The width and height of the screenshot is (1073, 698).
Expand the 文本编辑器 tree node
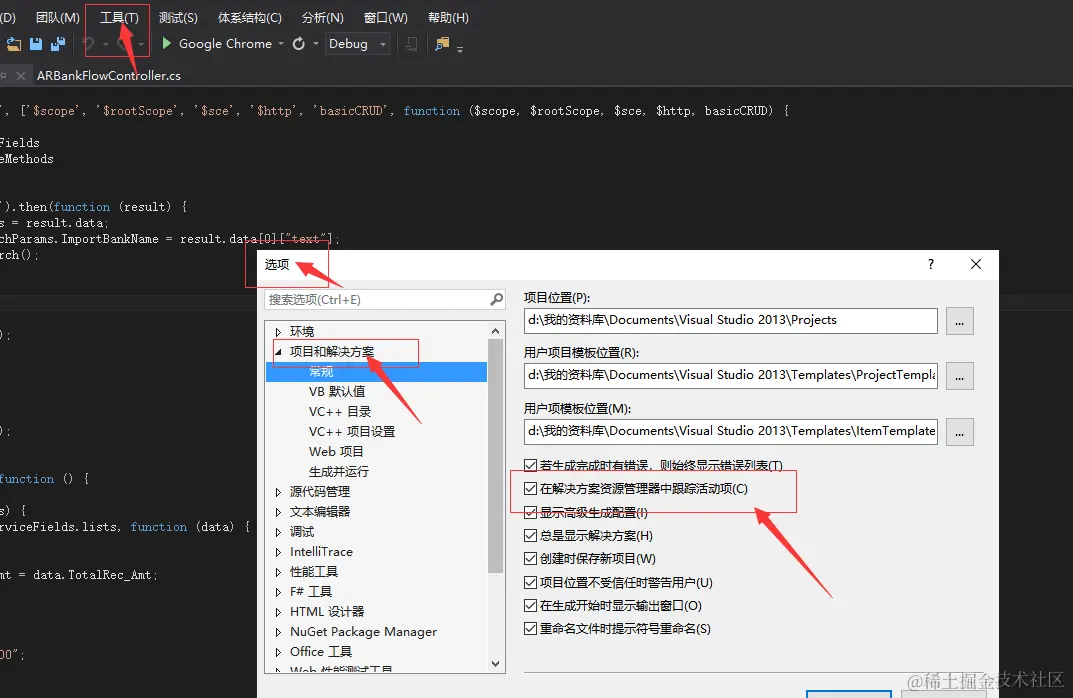(279, 512)
